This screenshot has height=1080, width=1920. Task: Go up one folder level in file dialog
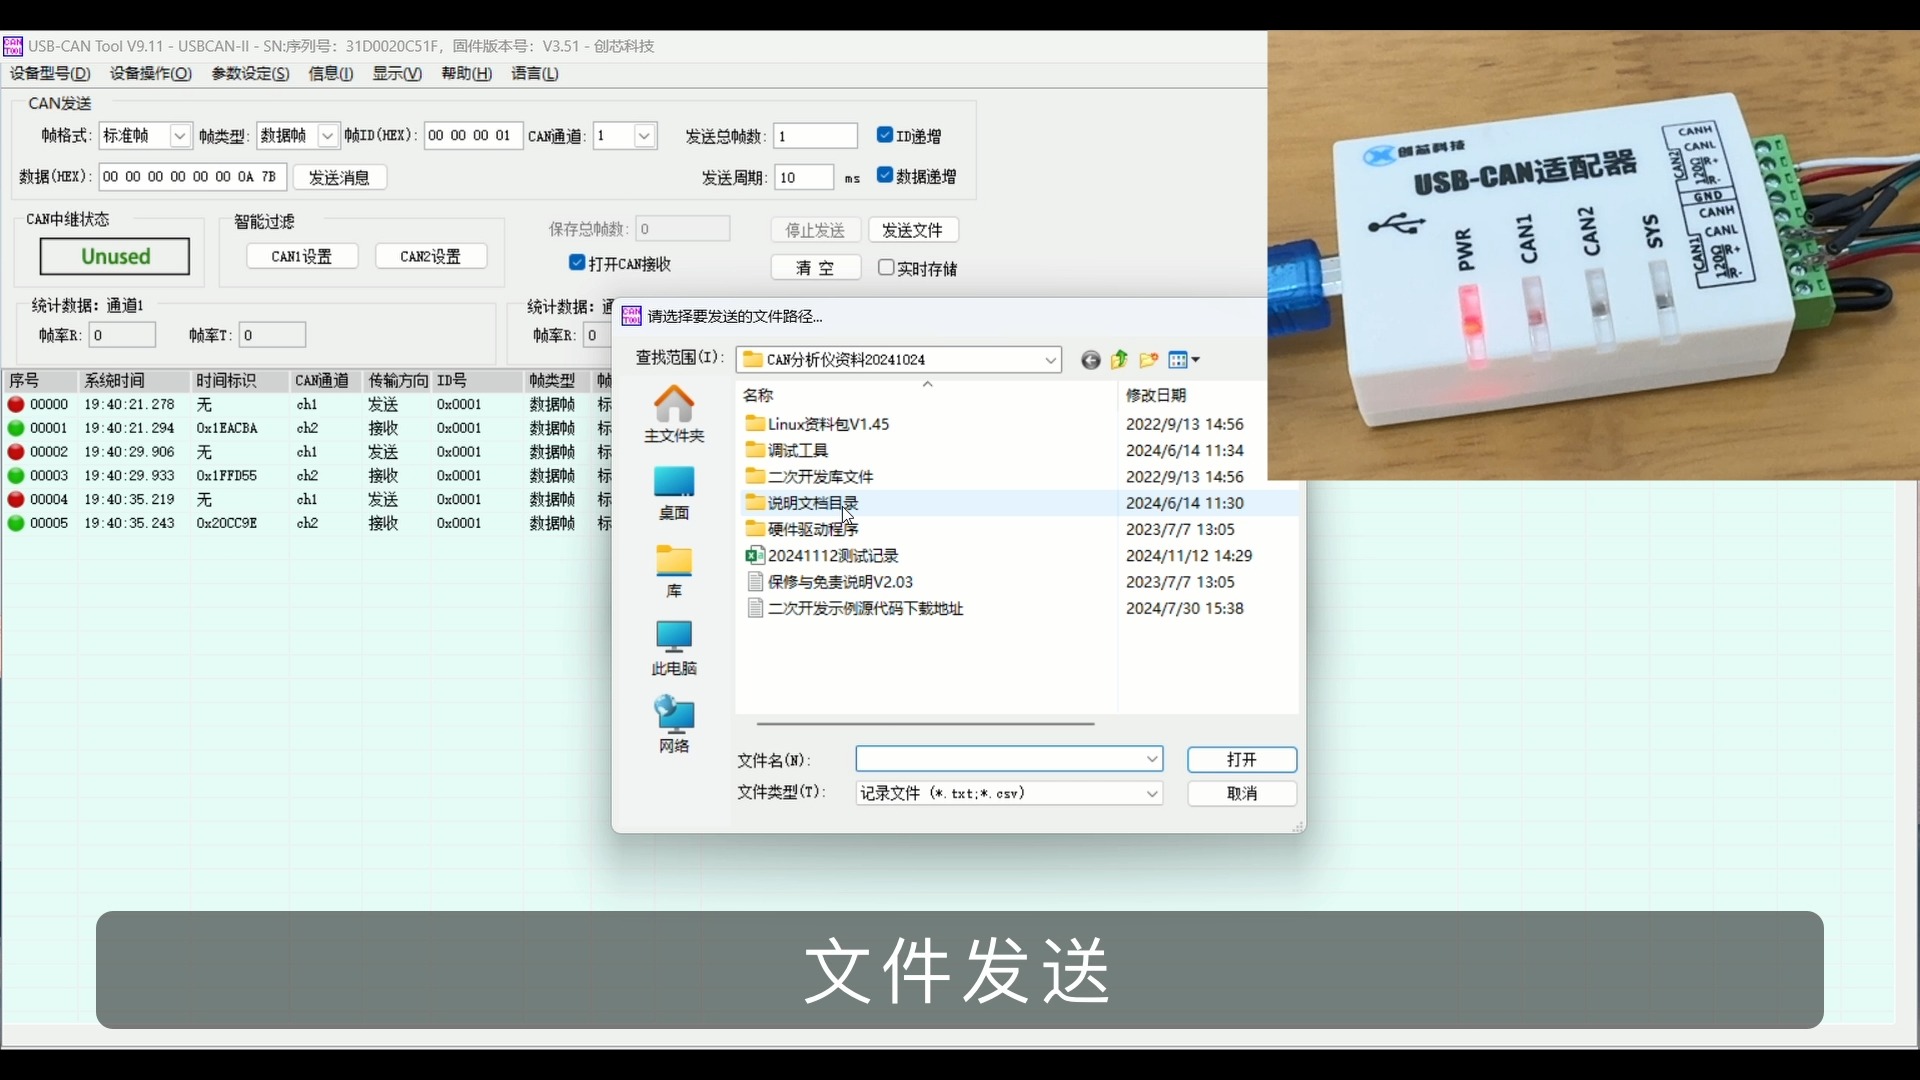point(1119,360)
